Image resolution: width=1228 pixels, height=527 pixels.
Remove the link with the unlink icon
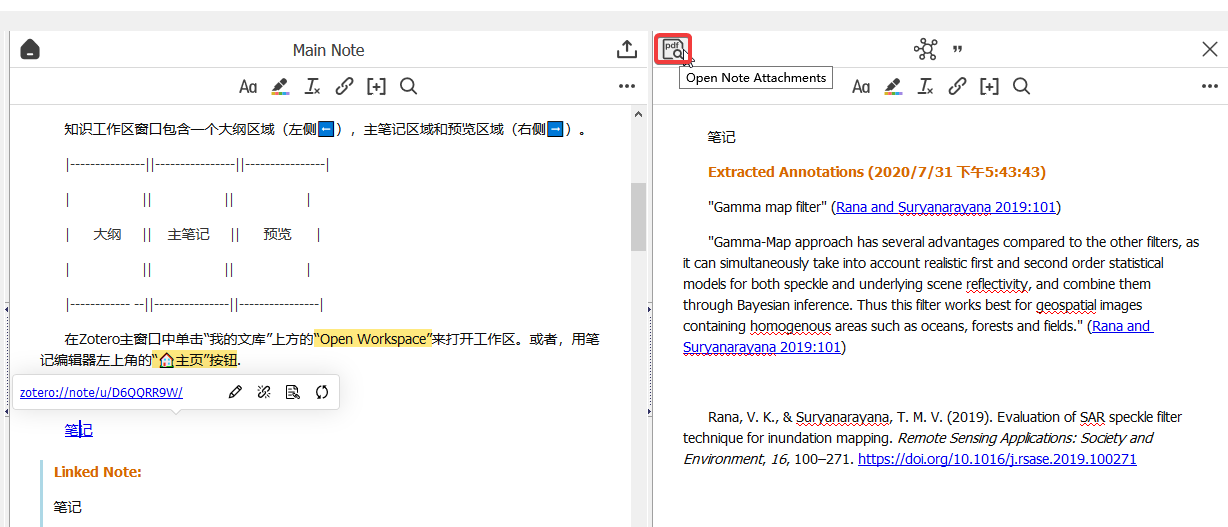point(264,392)
